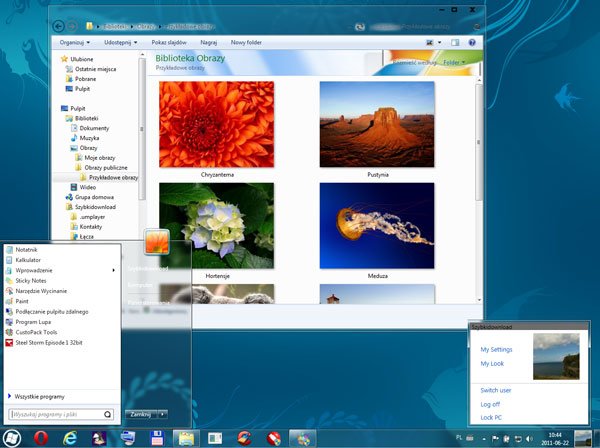Click the Zamknij shutdown button
The image size is (600, 448).
[x=141, y=414]
